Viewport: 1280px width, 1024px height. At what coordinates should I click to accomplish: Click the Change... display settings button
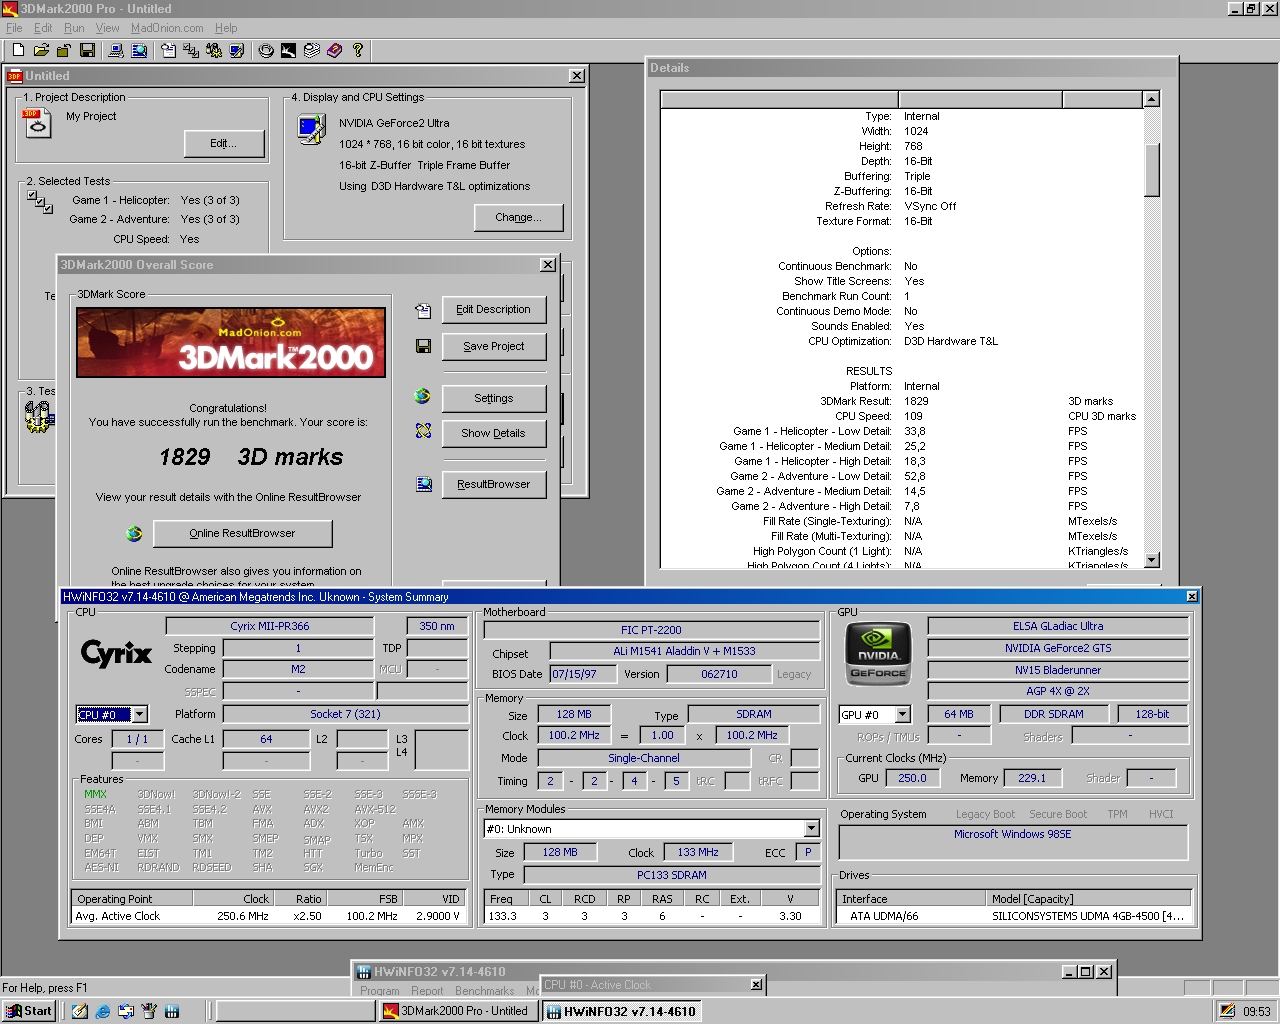tap(518, 217)
